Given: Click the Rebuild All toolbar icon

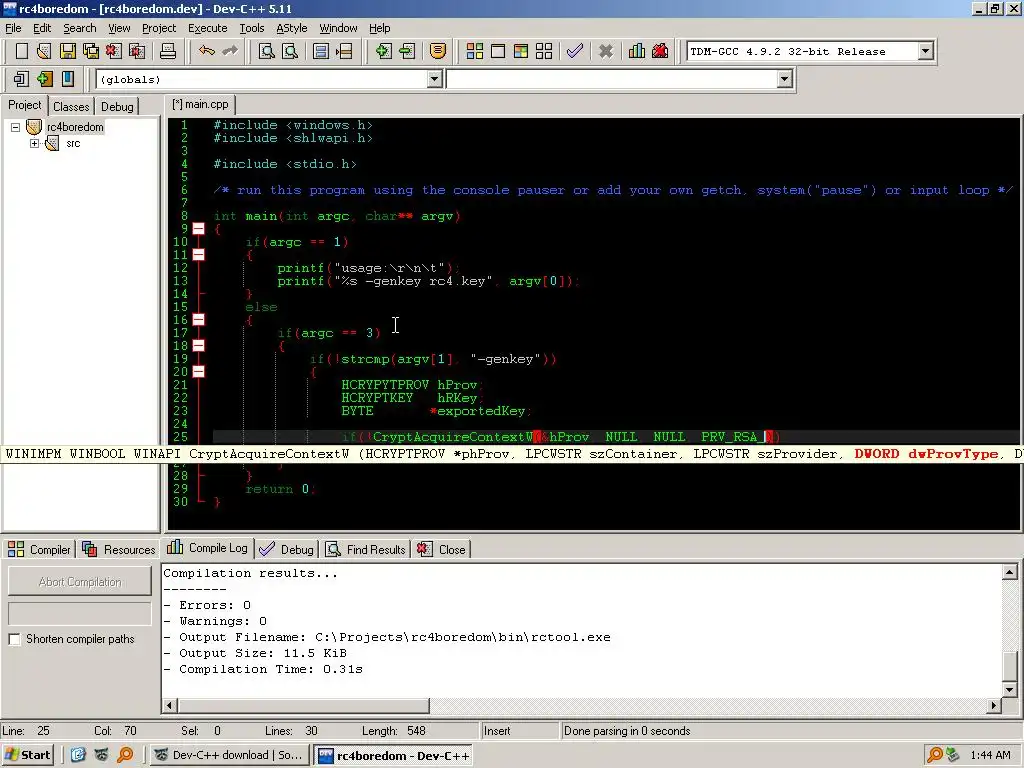Looking at the screenshot, I should tap(544, 51).
